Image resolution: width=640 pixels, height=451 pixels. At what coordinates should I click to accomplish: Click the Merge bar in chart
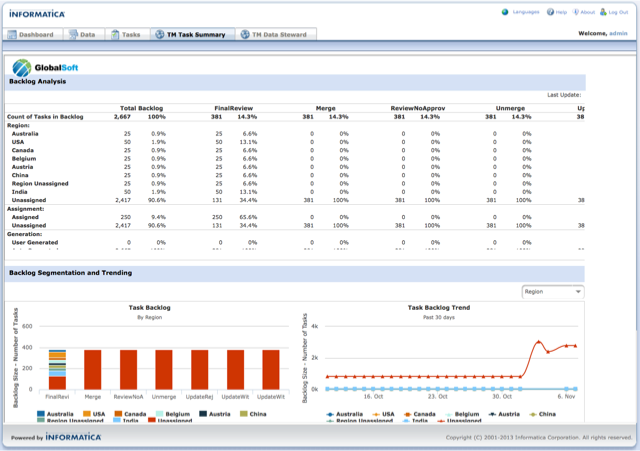[93, 369]
